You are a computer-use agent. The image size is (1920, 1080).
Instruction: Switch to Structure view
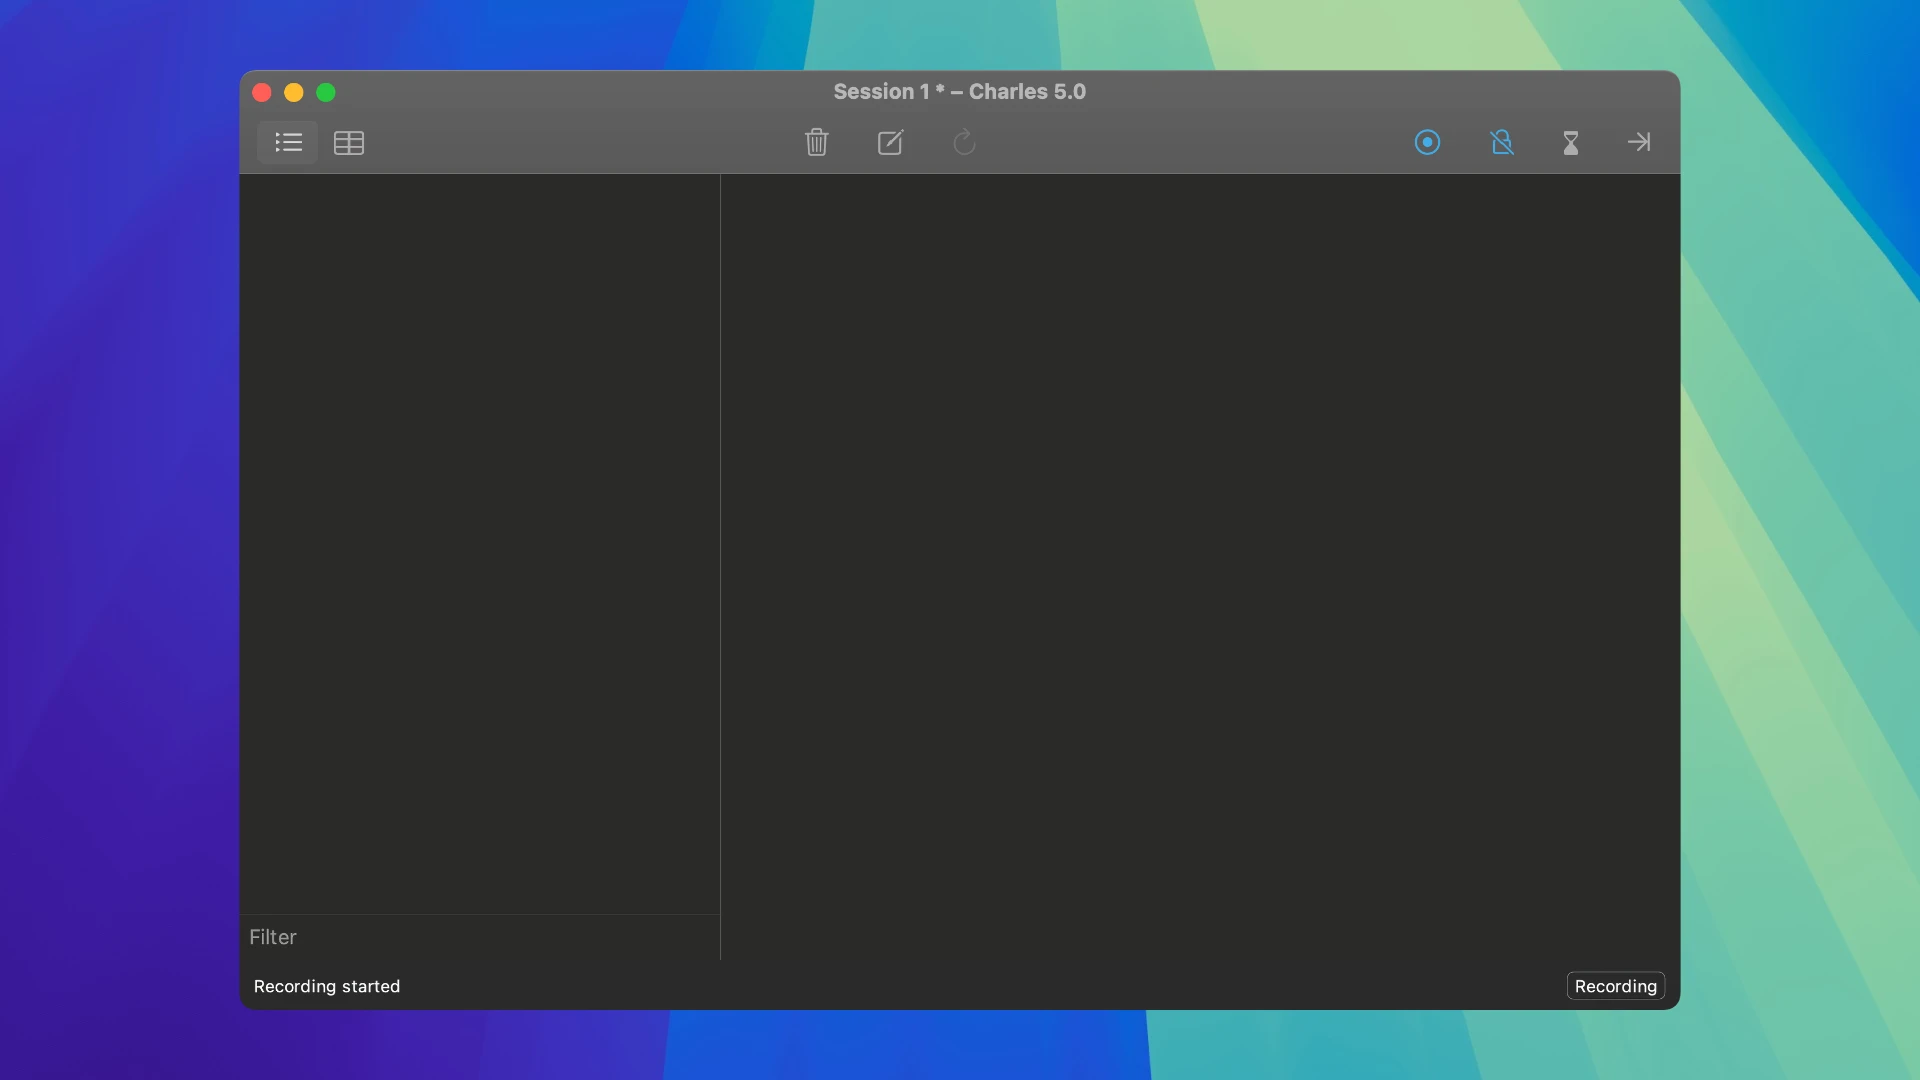[288, 142]
